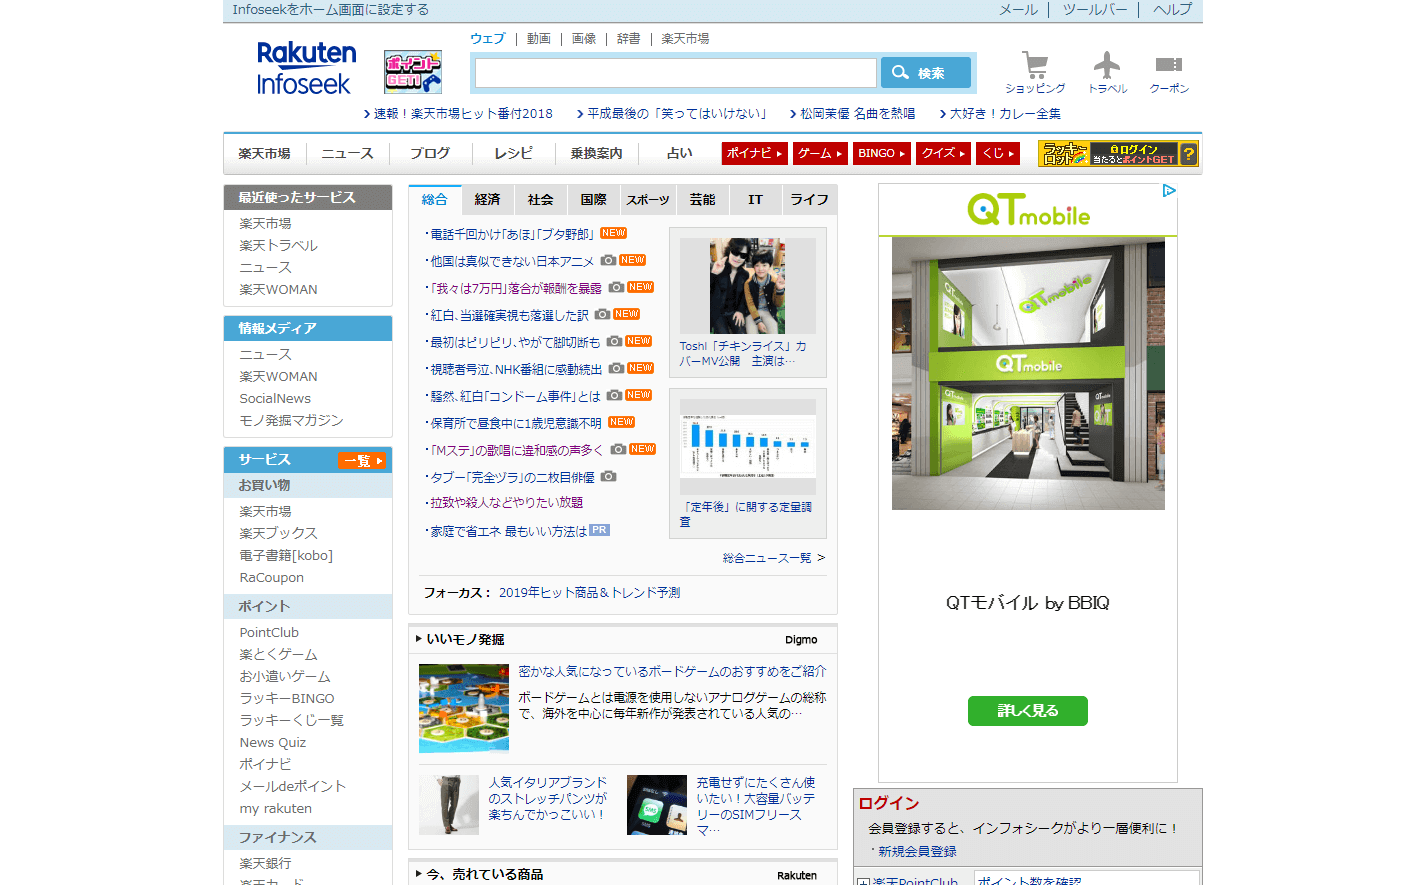This screenshot has height=885, width=1425.
Task: Click the PR badge on 家庭で省エネ
Action: click(599, 530)
